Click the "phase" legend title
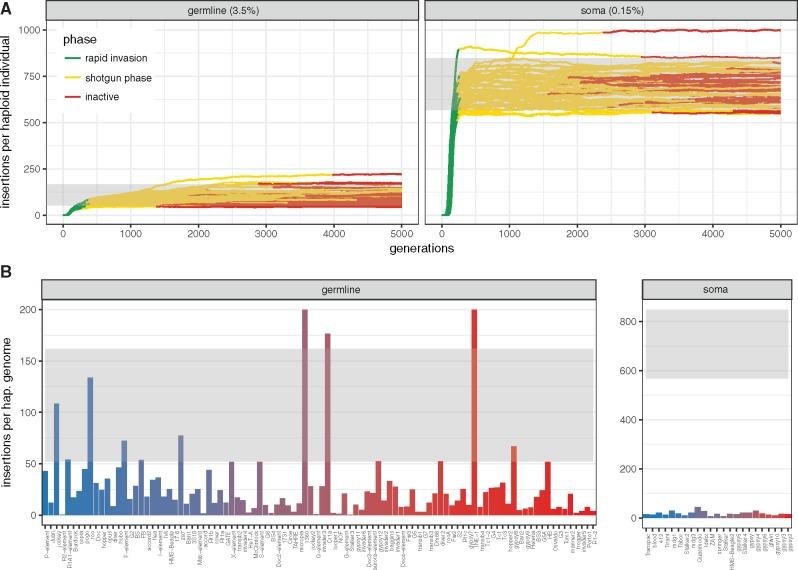This screenshot has width=798, height=570. [79, 41]
